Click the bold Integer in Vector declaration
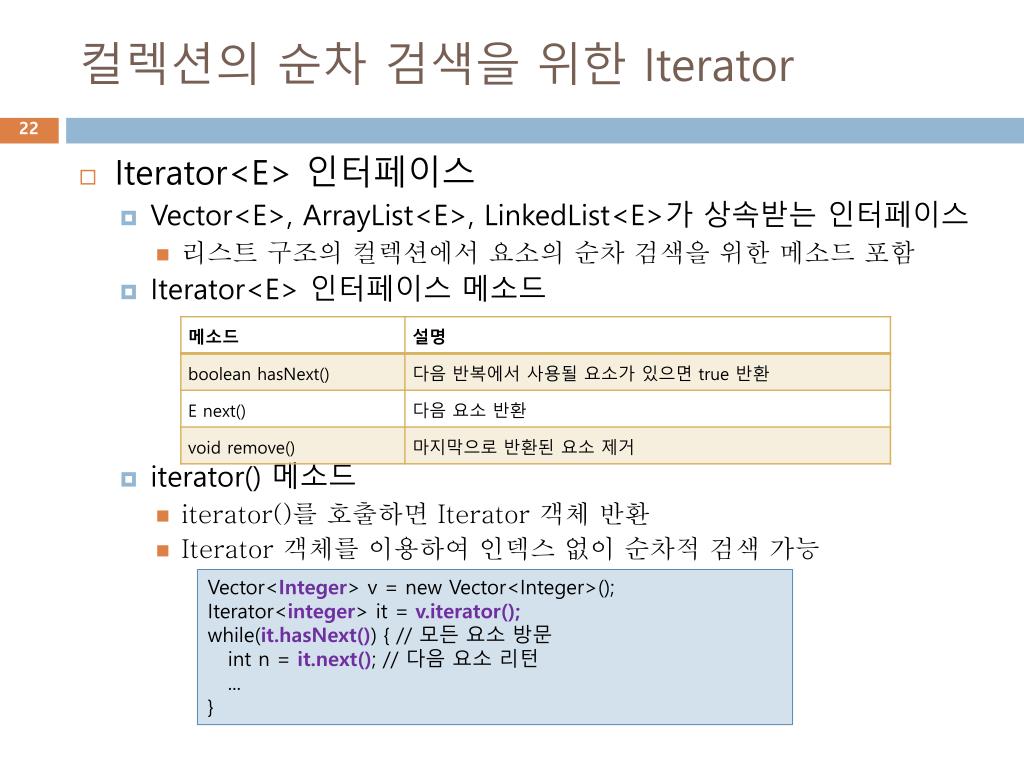1024x768 pixels. coord(313,588)
